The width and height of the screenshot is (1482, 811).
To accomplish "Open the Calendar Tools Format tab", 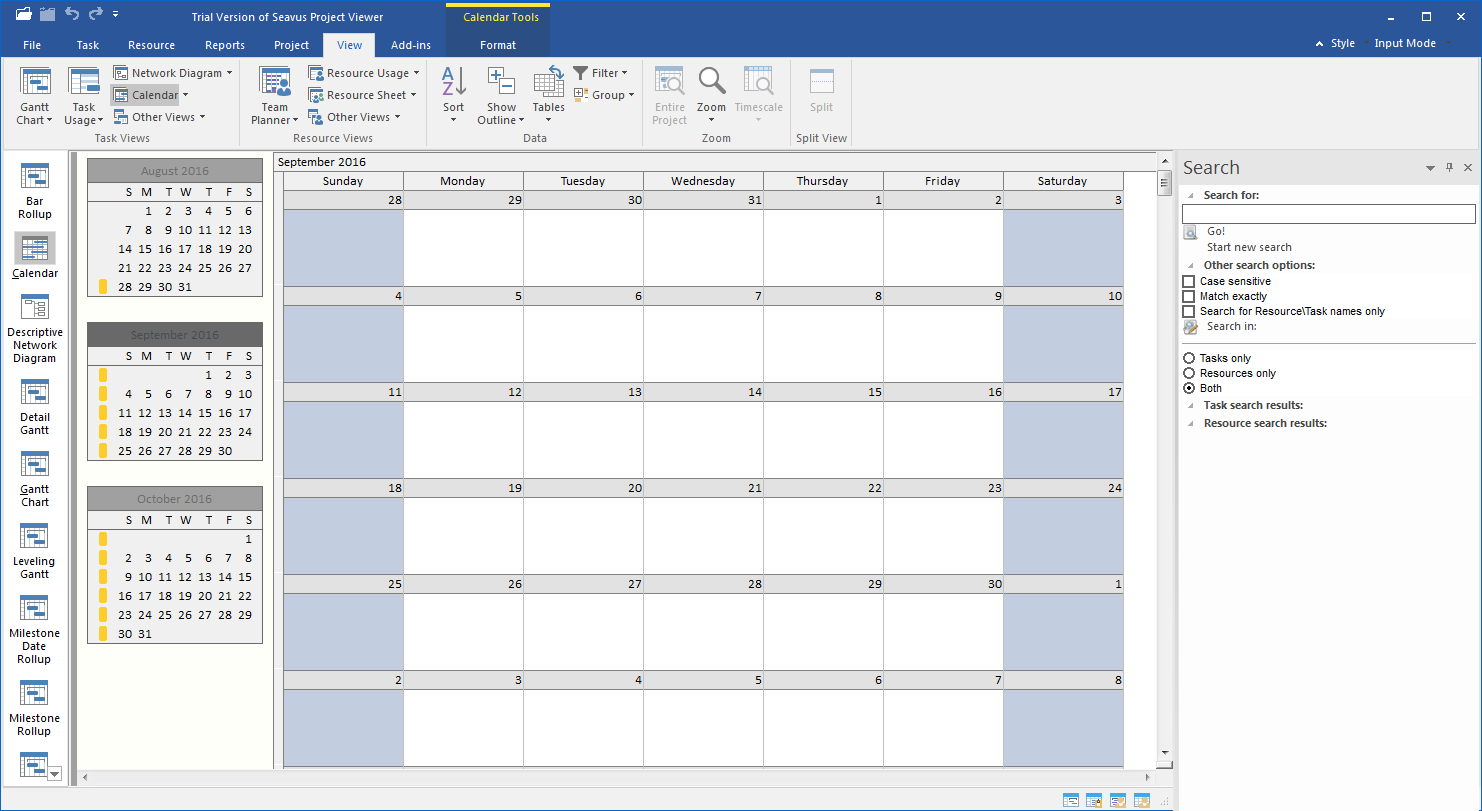I will (497, 45).
